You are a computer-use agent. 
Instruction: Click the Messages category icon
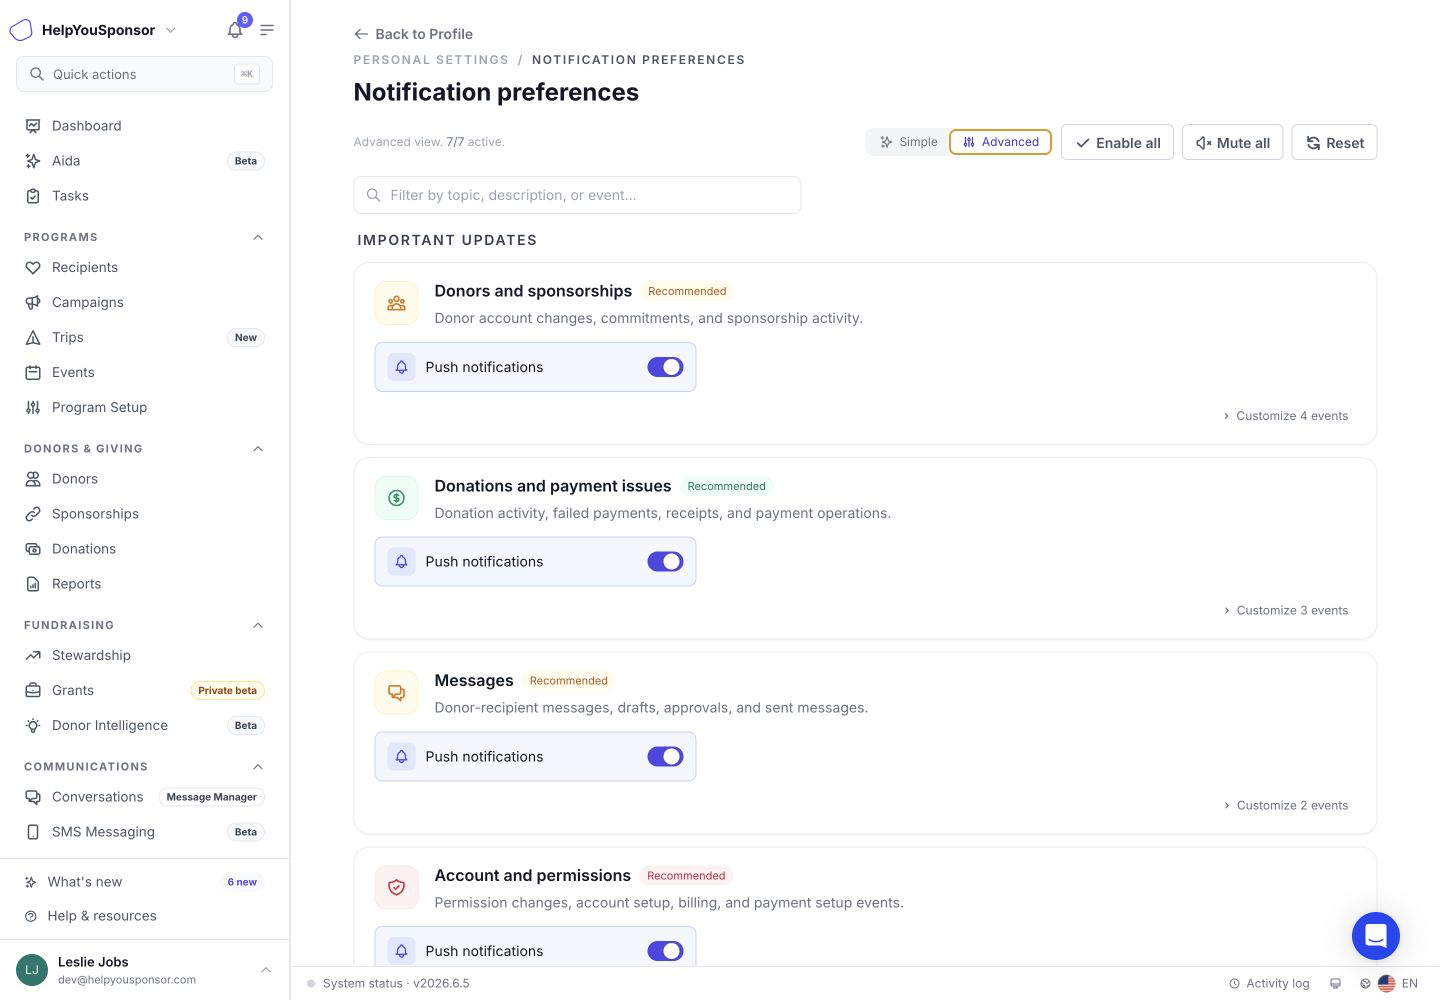click(396, 693)
